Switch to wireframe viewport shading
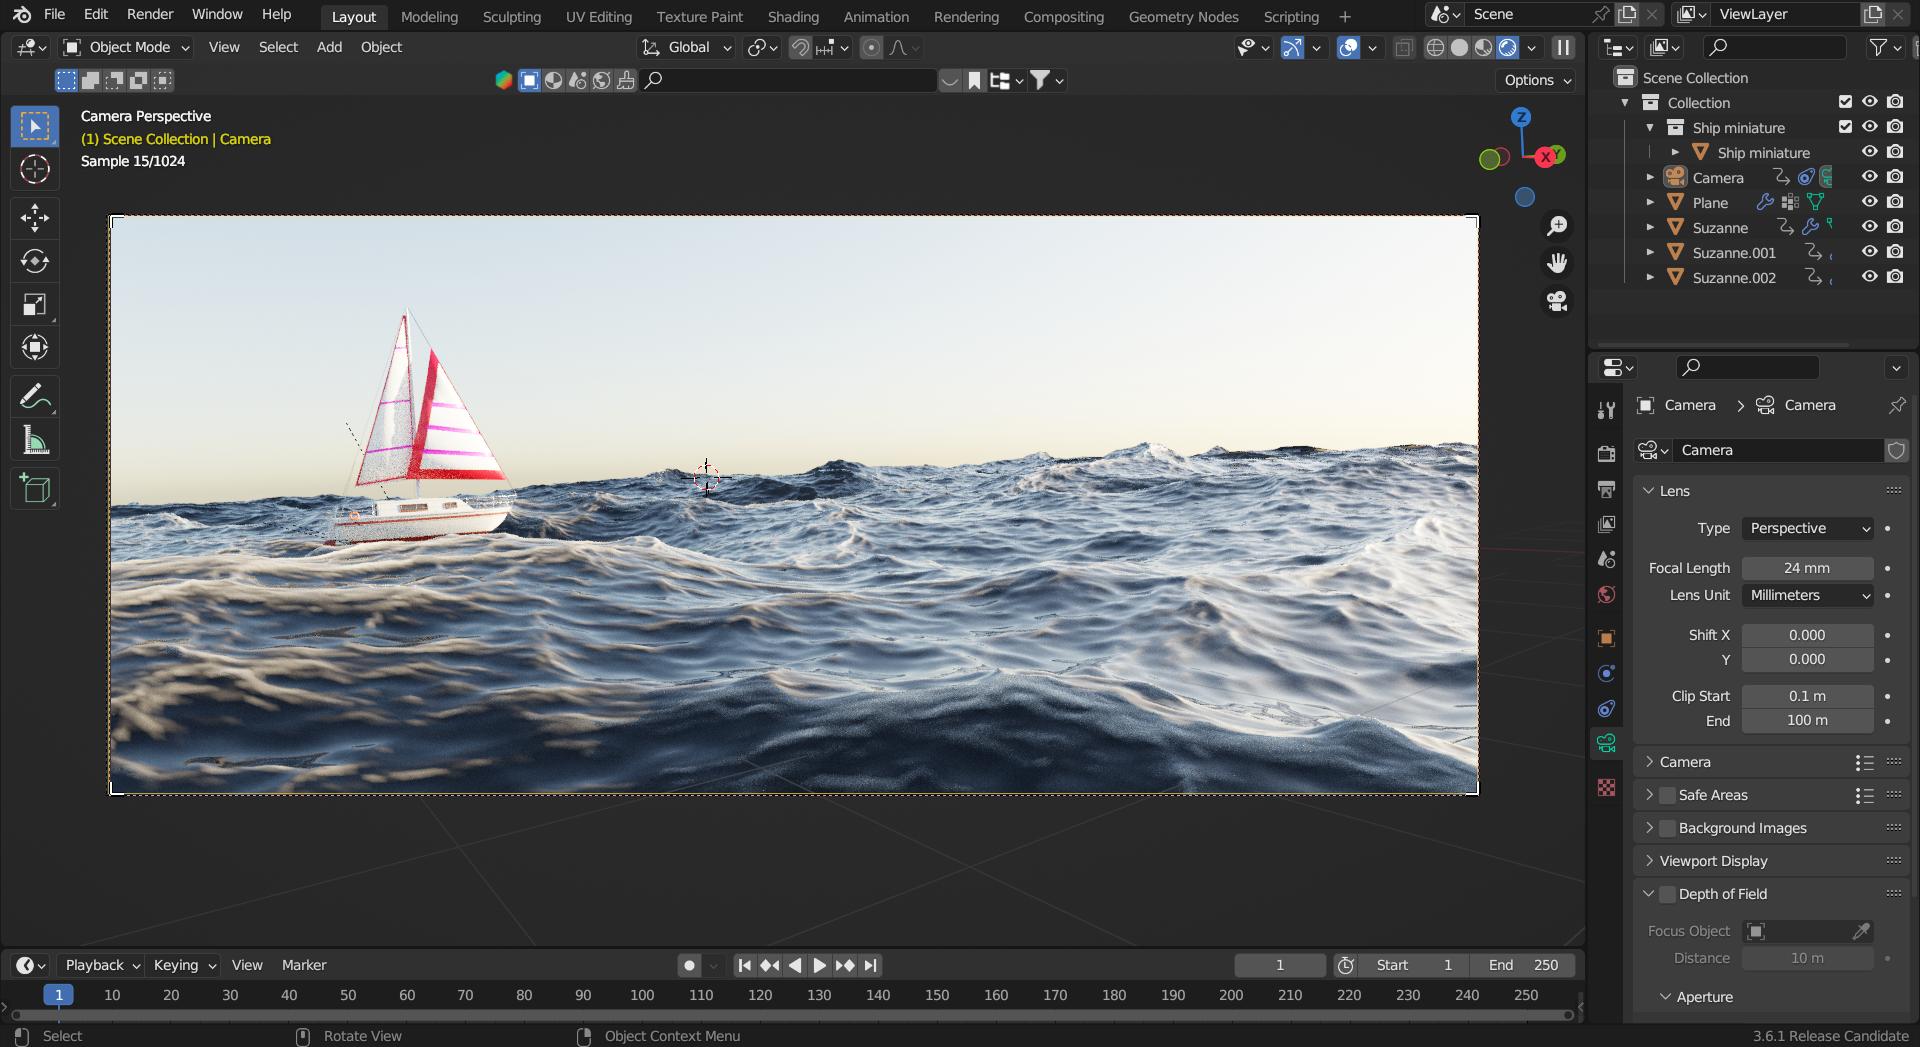 1435,47
